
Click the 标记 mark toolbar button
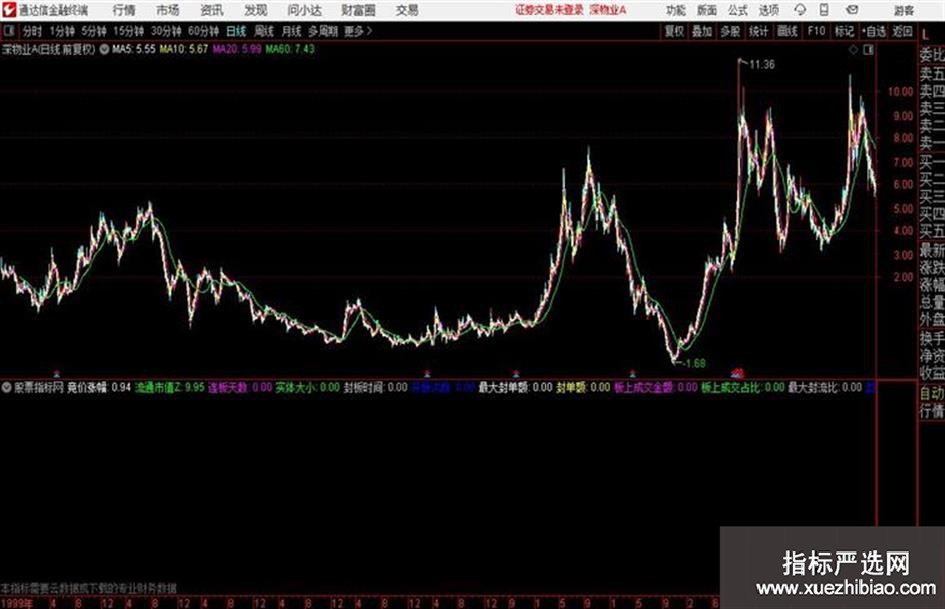tap(844, 31)
